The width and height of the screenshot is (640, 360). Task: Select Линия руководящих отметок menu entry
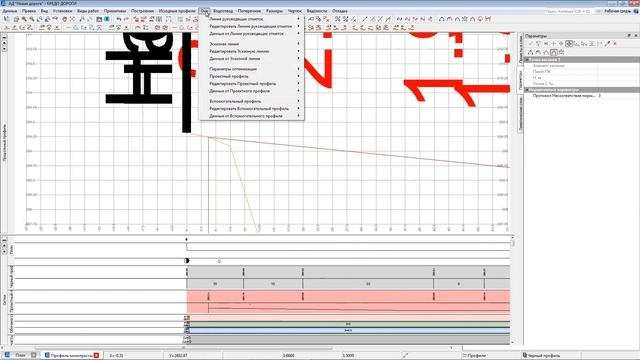coord(251,19)
